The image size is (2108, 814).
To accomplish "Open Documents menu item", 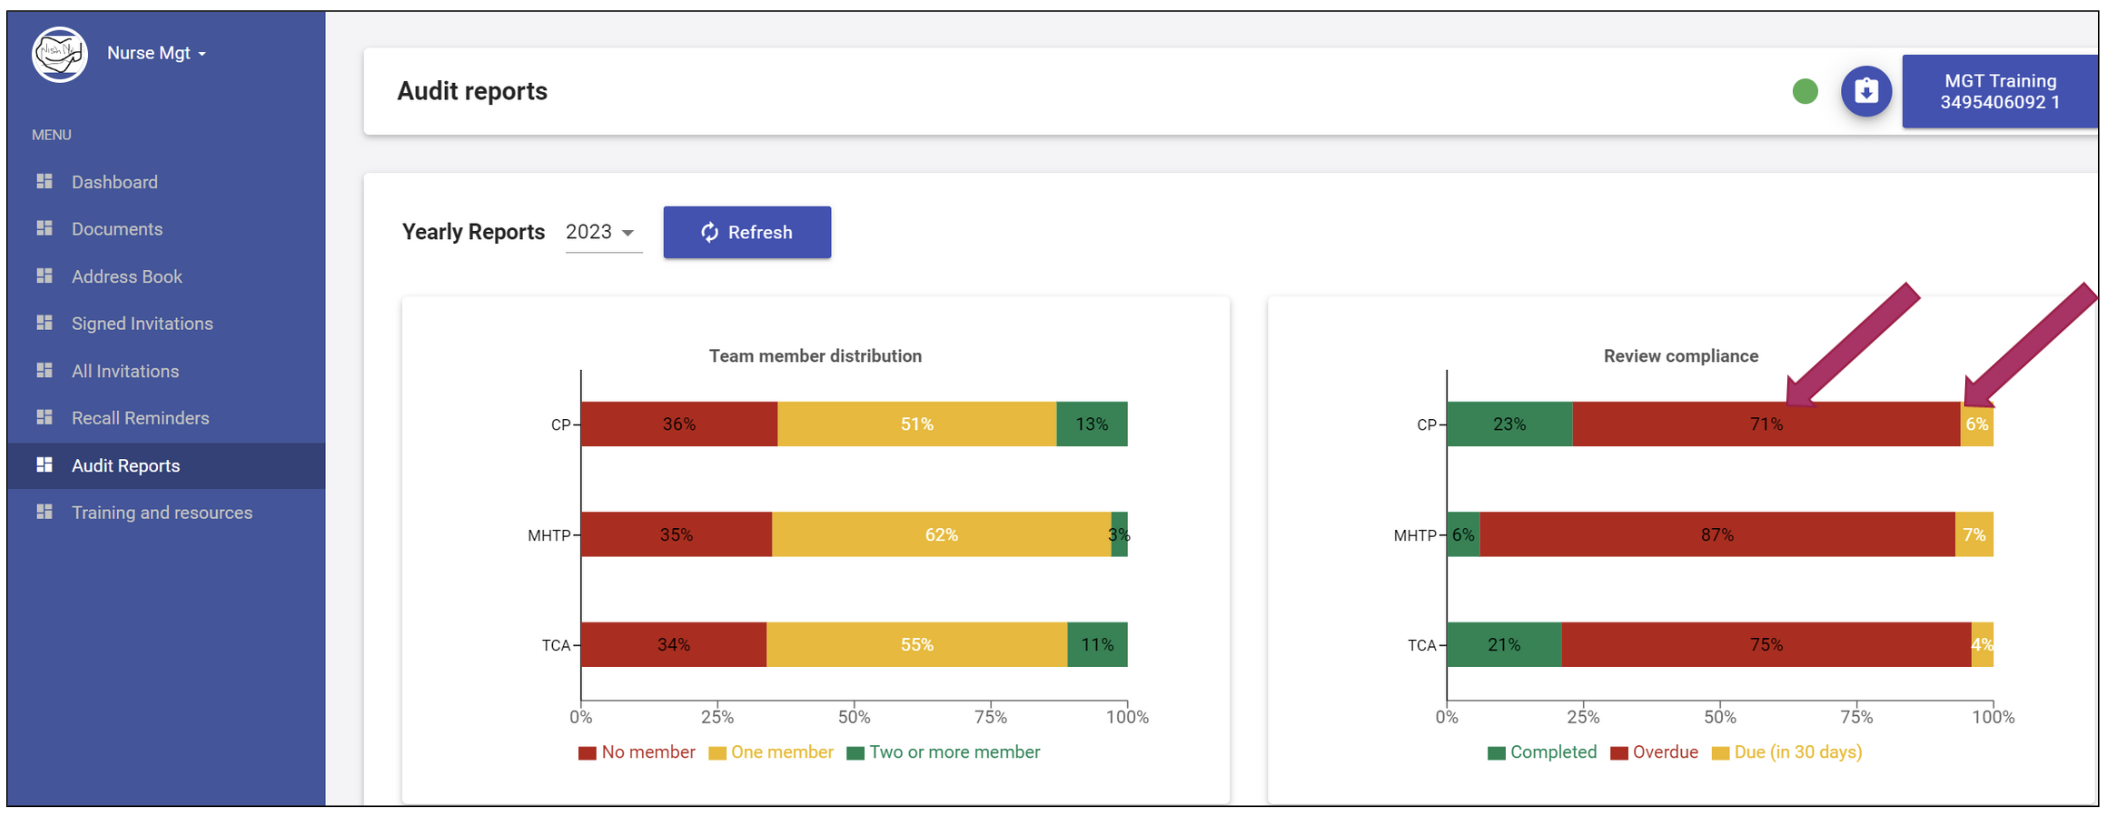I will coord(117,229).
